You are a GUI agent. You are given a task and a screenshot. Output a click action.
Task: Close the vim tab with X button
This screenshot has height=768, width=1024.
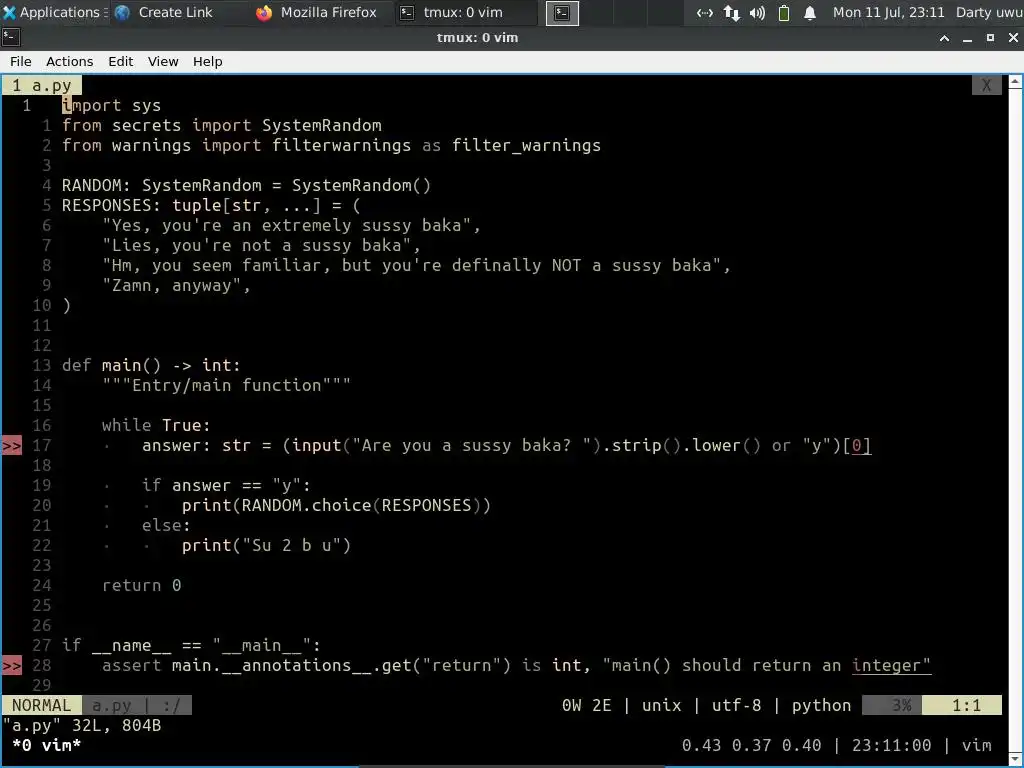point(986,86)
